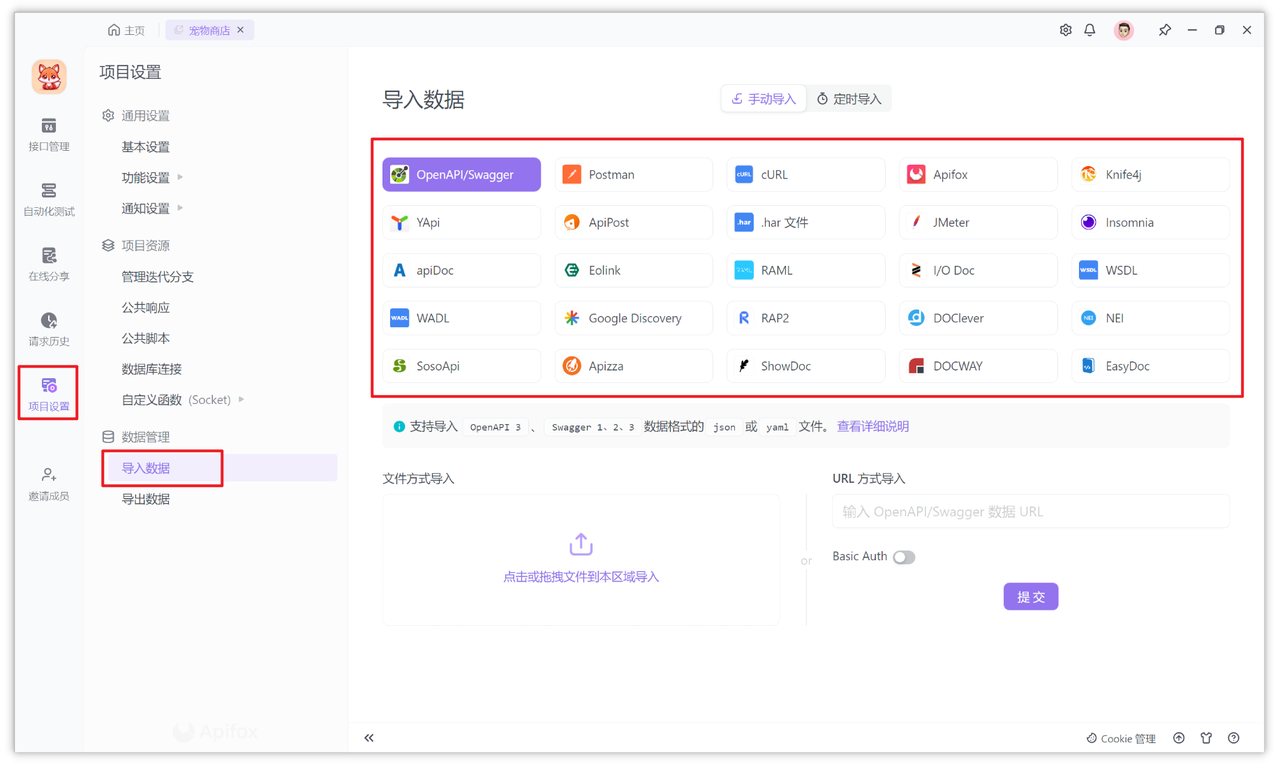Choose Postman import format
This screenshot has width=1280, height=764.
[x=634, y=174]
